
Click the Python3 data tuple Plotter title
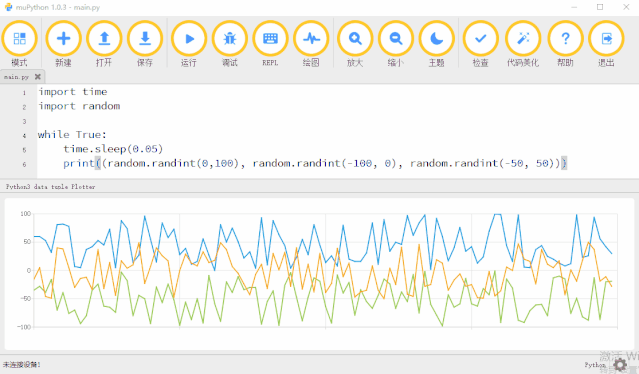tap(51, 187)
